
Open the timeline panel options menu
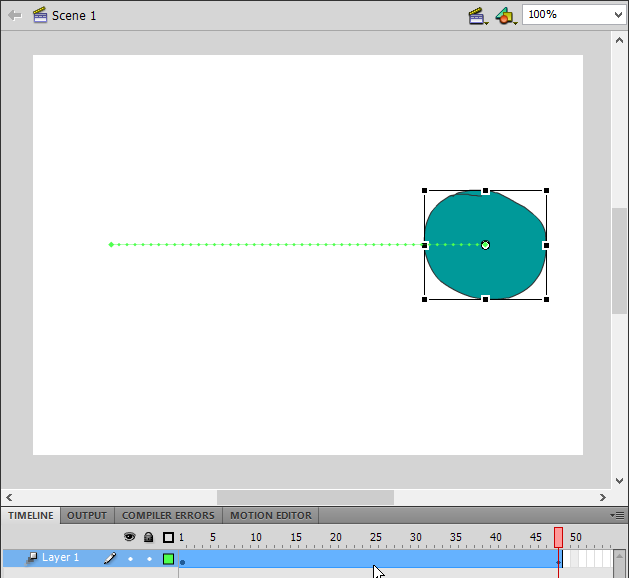pos(617,515)
